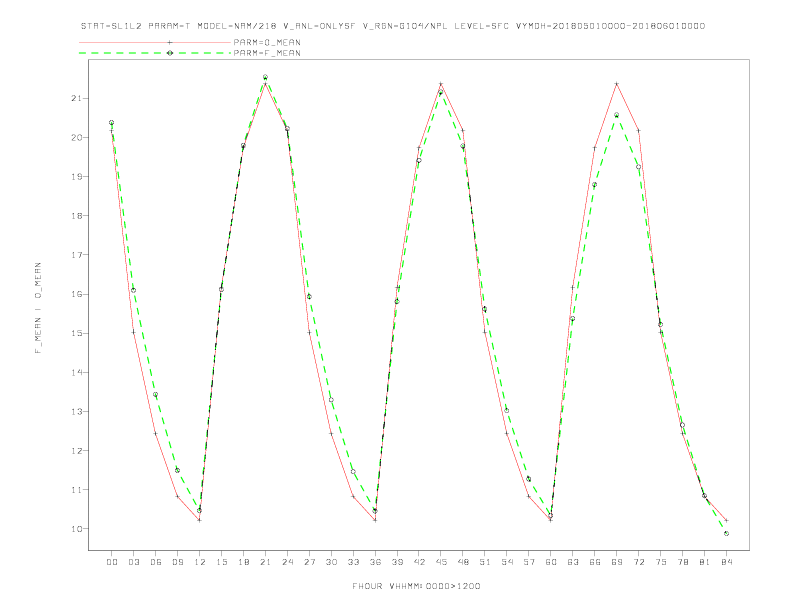
Task: Click y-axis tick label 21
Action: (x=77, y=98)
